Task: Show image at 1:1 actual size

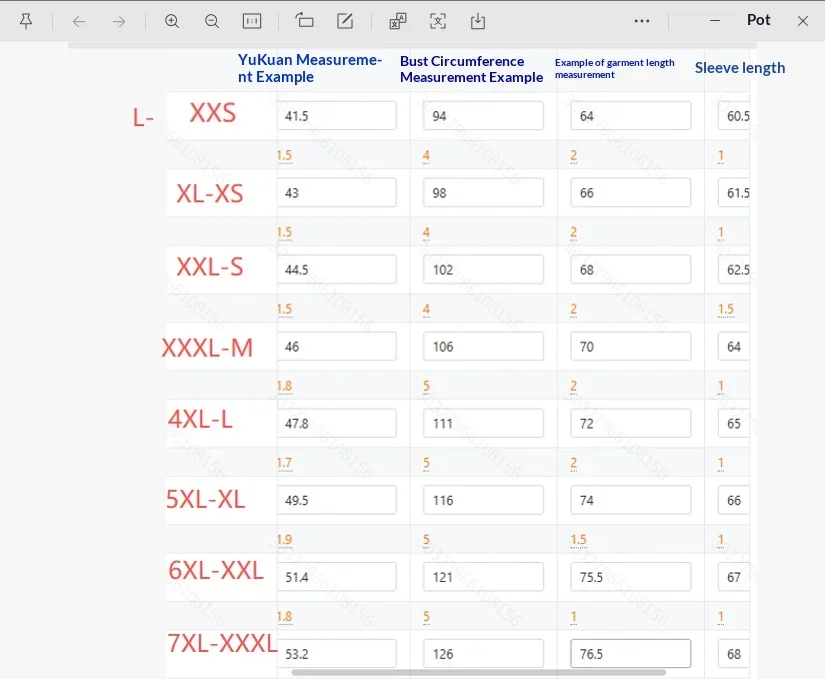Action: point(252,21)
